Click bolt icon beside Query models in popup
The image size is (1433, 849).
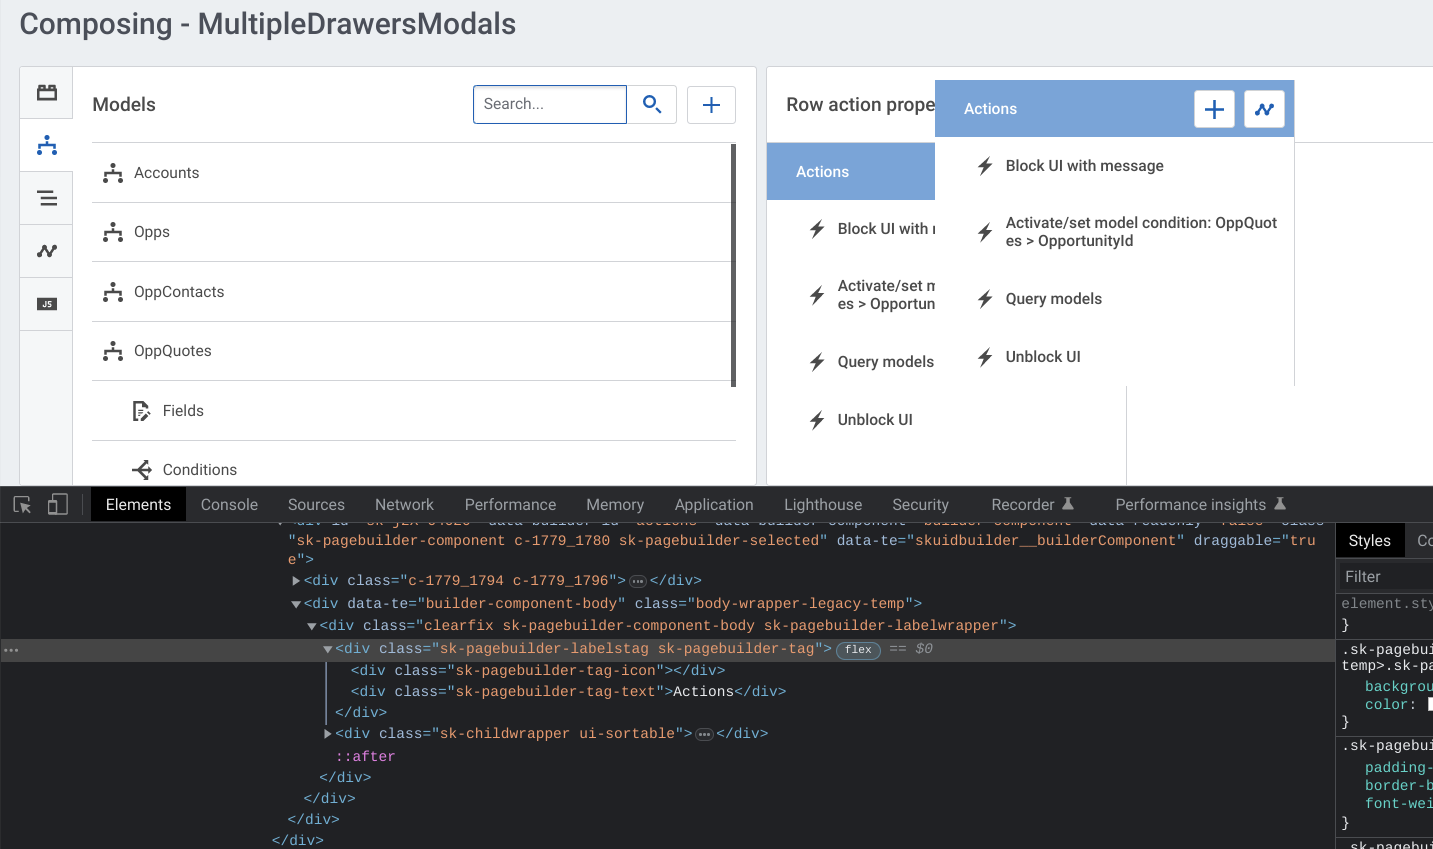click(x=985, y=299)
